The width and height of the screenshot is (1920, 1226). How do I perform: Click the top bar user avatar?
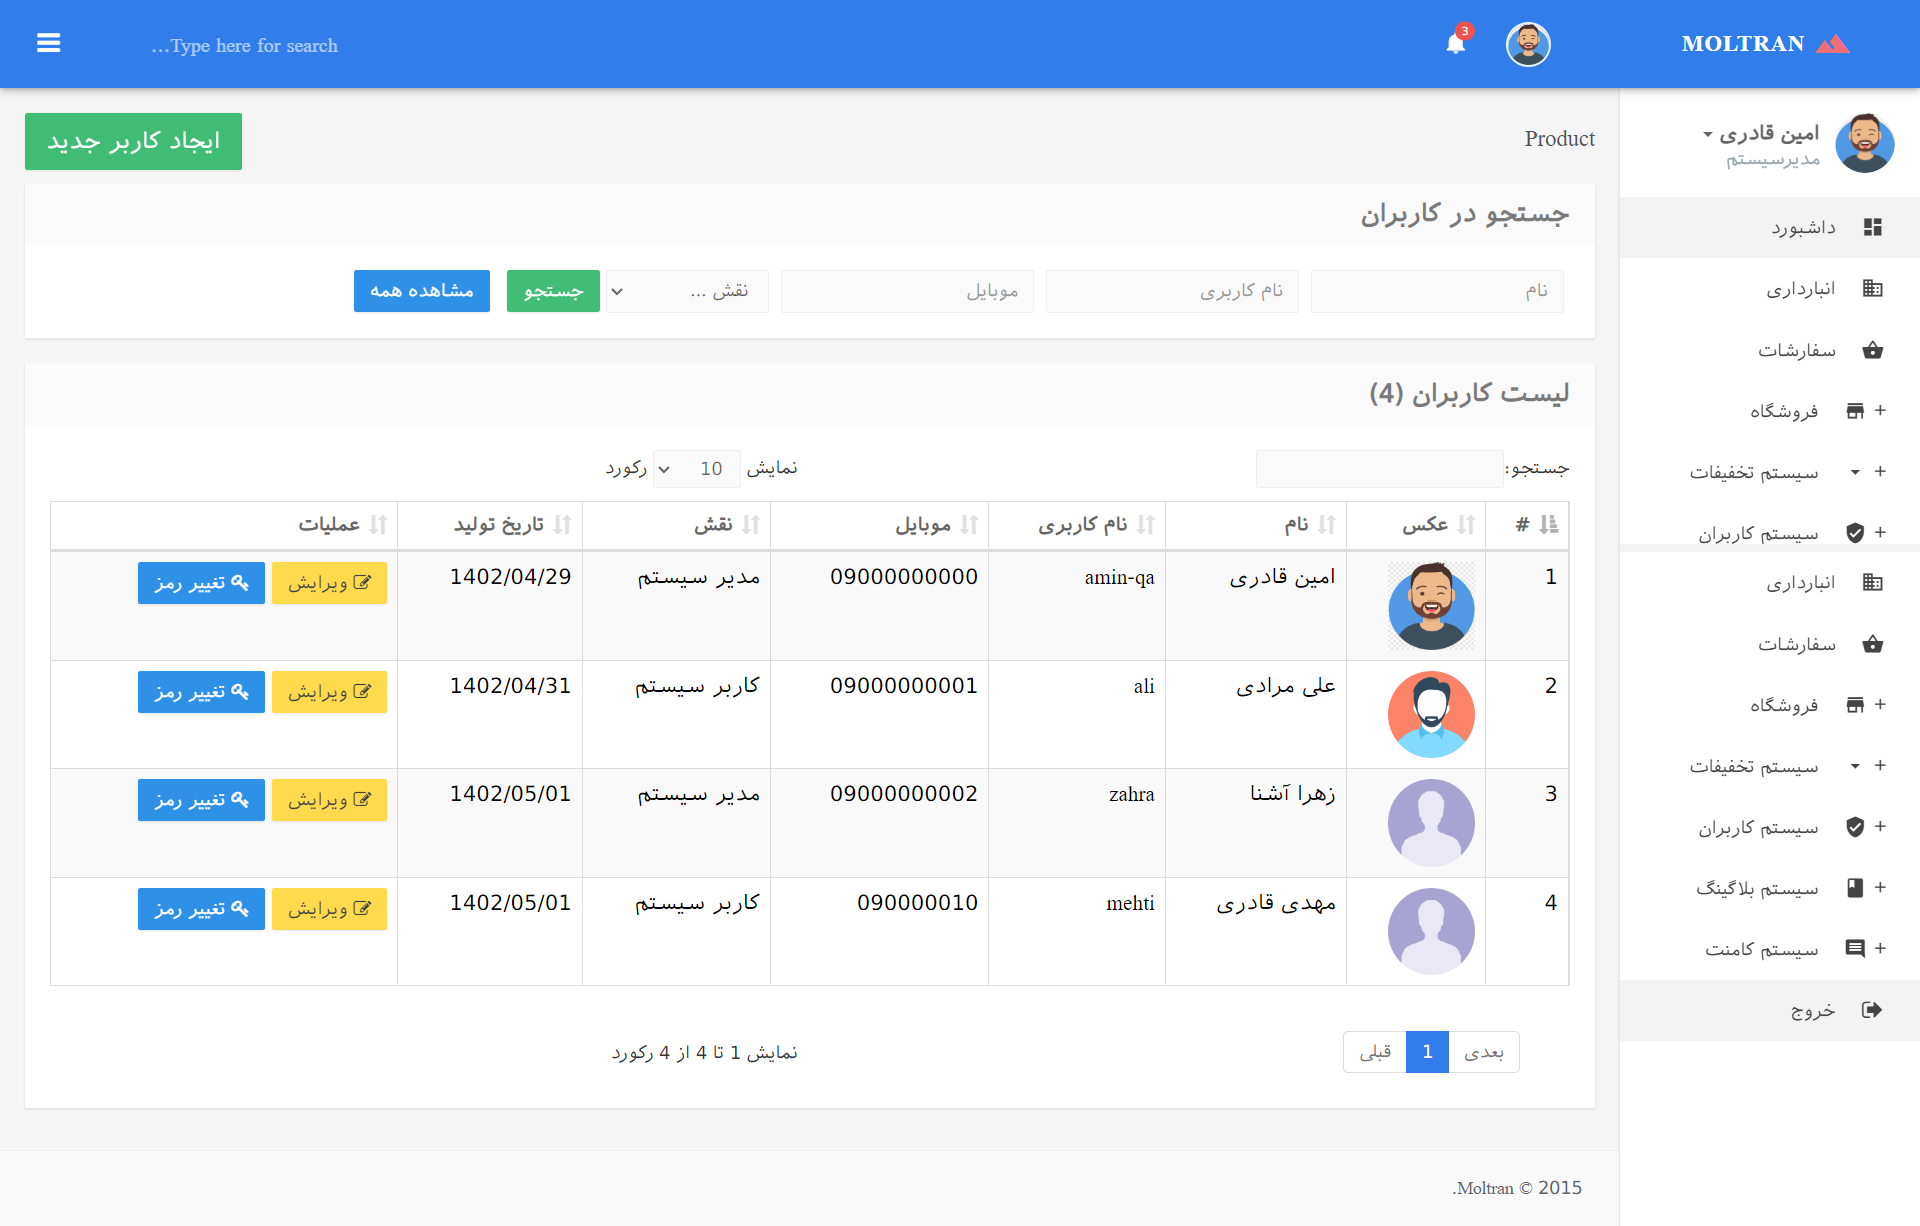click(1527, 44)
